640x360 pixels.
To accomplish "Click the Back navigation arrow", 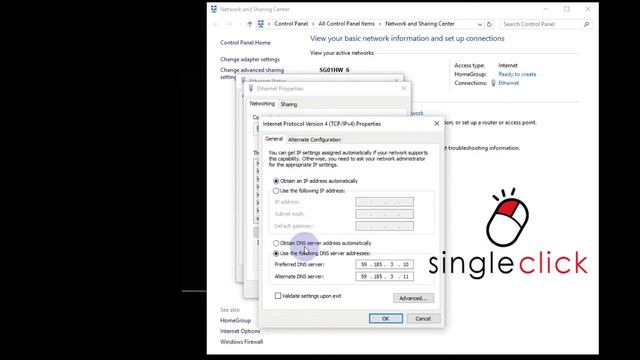I will pos(216,24).
